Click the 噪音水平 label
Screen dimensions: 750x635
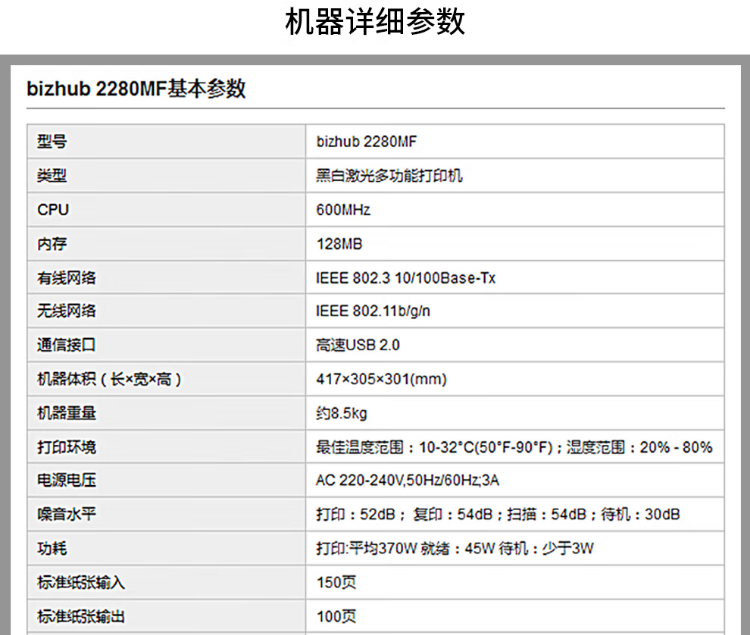point(66,515)
